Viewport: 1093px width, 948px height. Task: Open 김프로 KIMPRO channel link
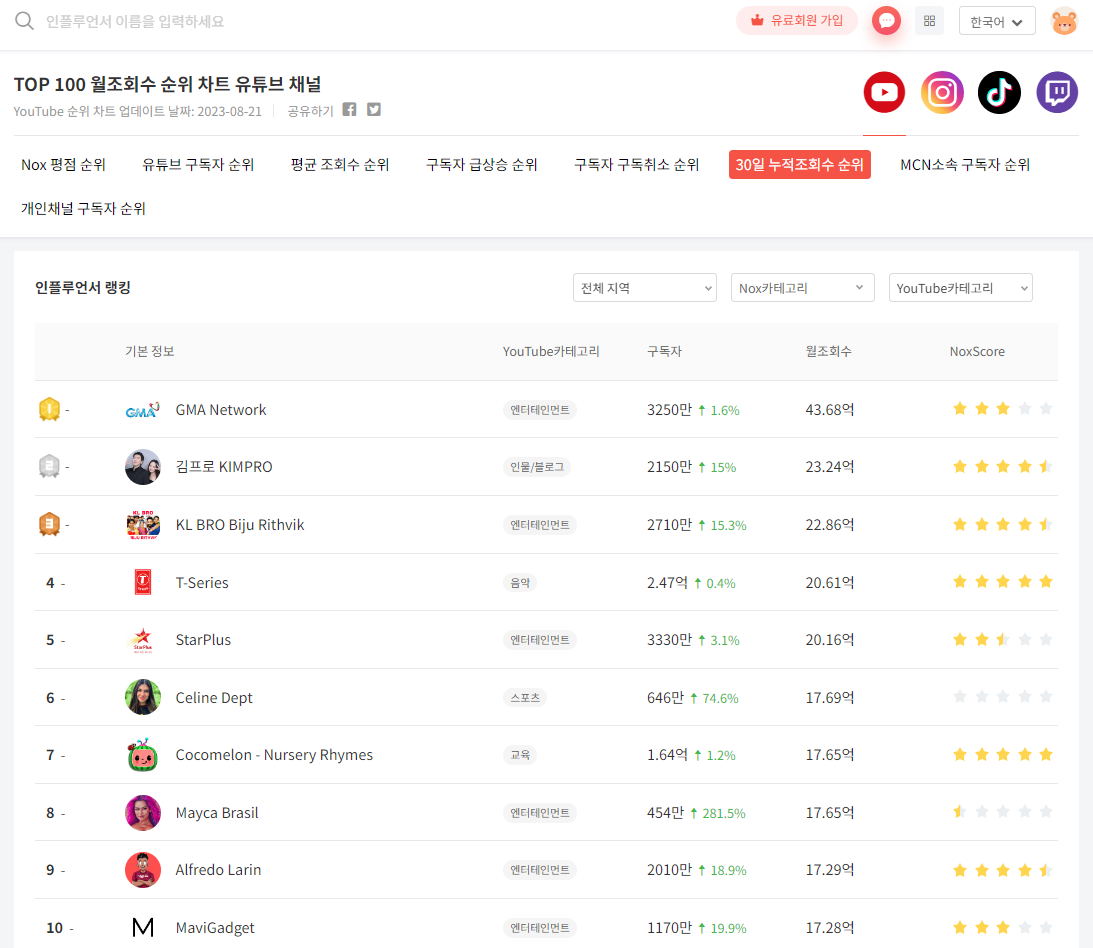coord(224,467)
